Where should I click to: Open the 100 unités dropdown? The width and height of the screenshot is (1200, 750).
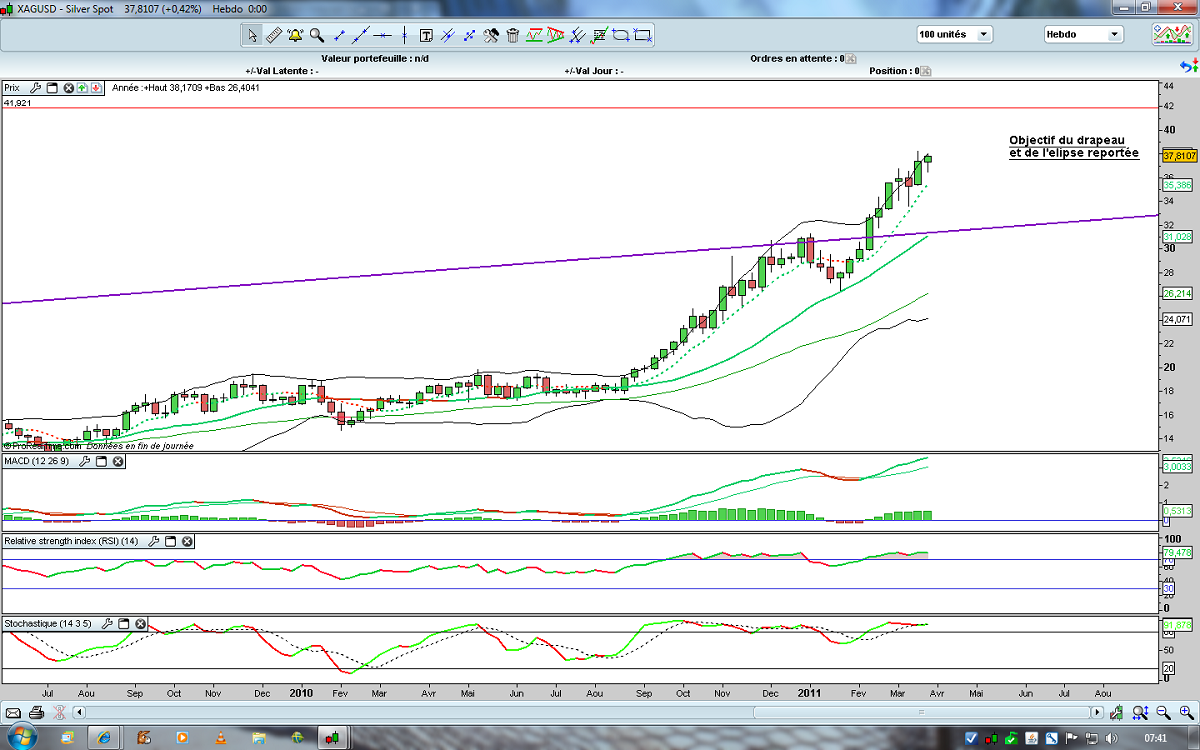(x=984, y=34)
